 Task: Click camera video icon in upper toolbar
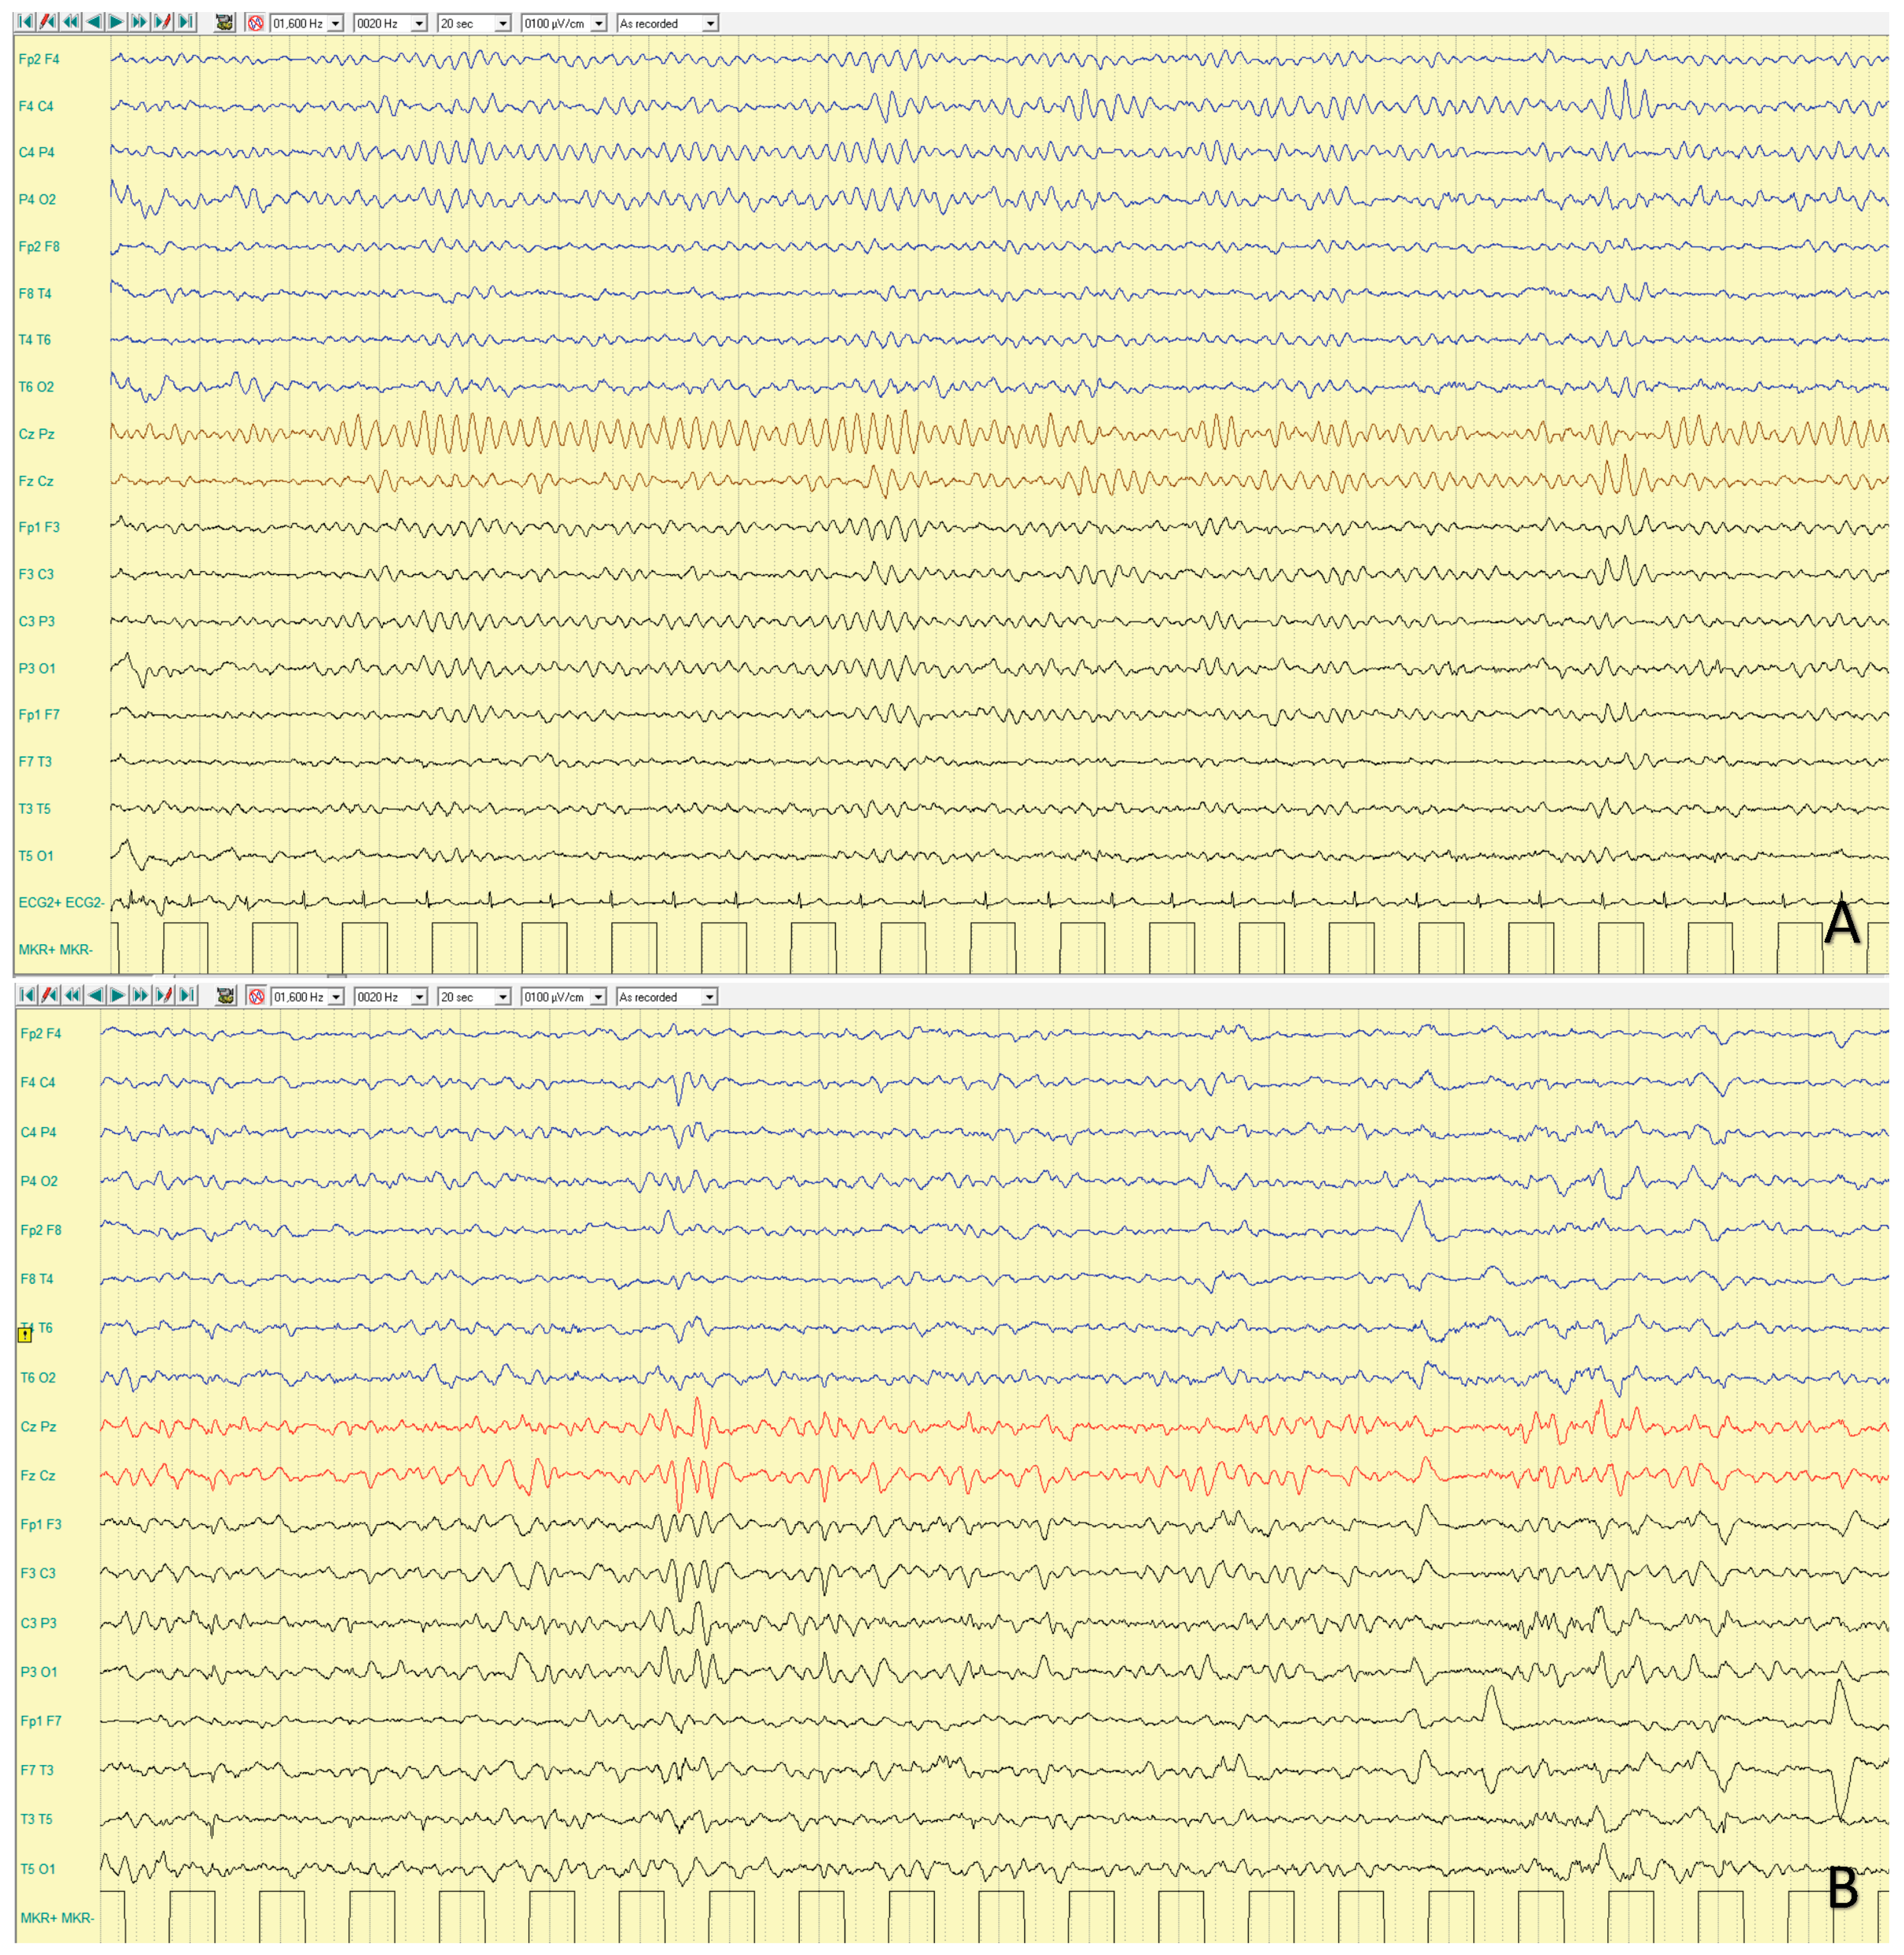pos(225,22)
